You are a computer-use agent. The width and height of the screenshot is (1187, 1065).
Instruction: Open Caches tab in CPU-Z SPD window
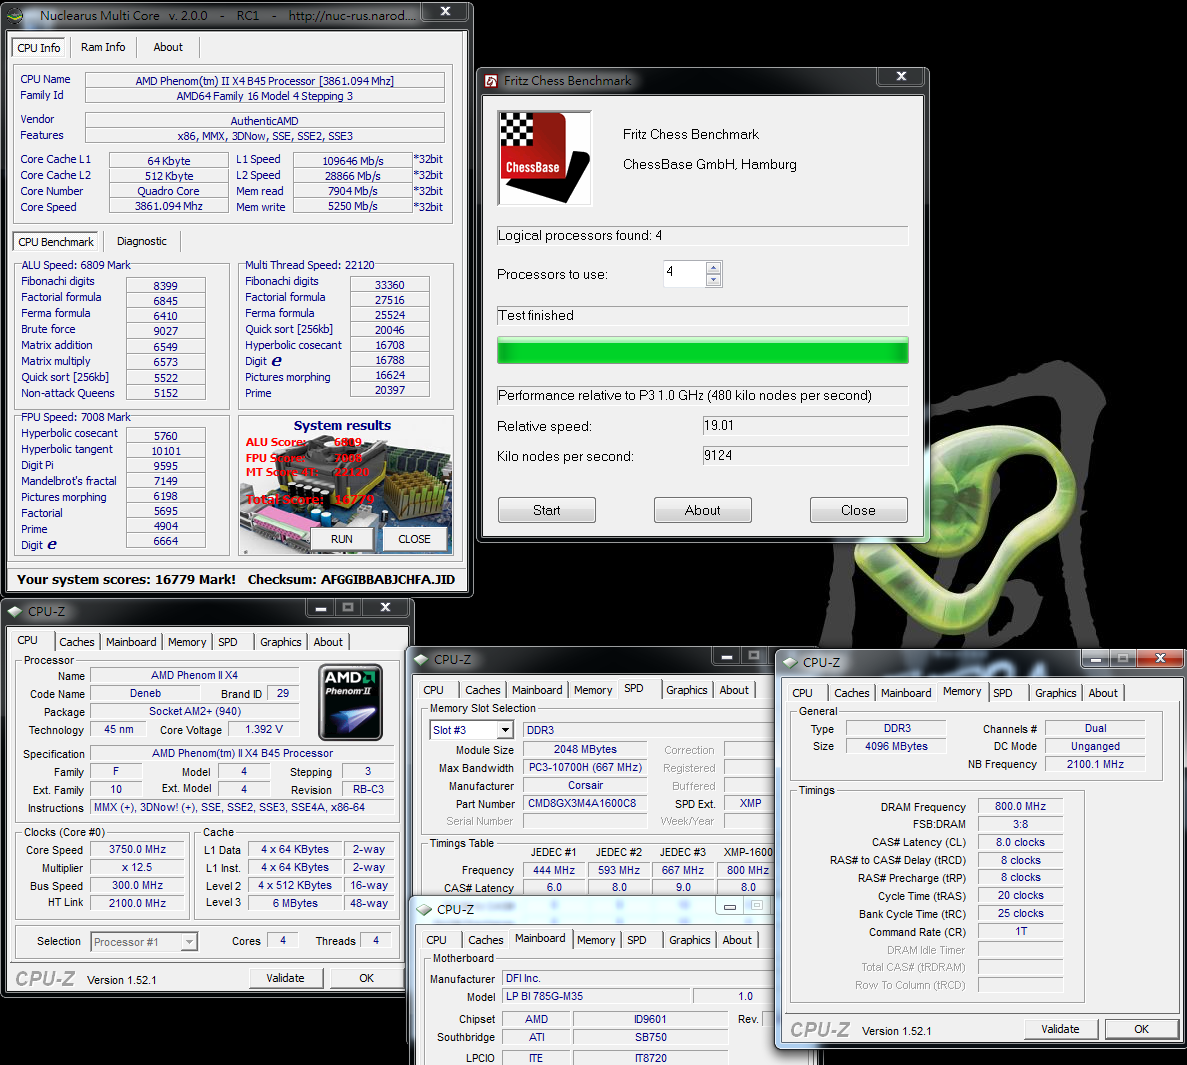(x=483, y=690)
